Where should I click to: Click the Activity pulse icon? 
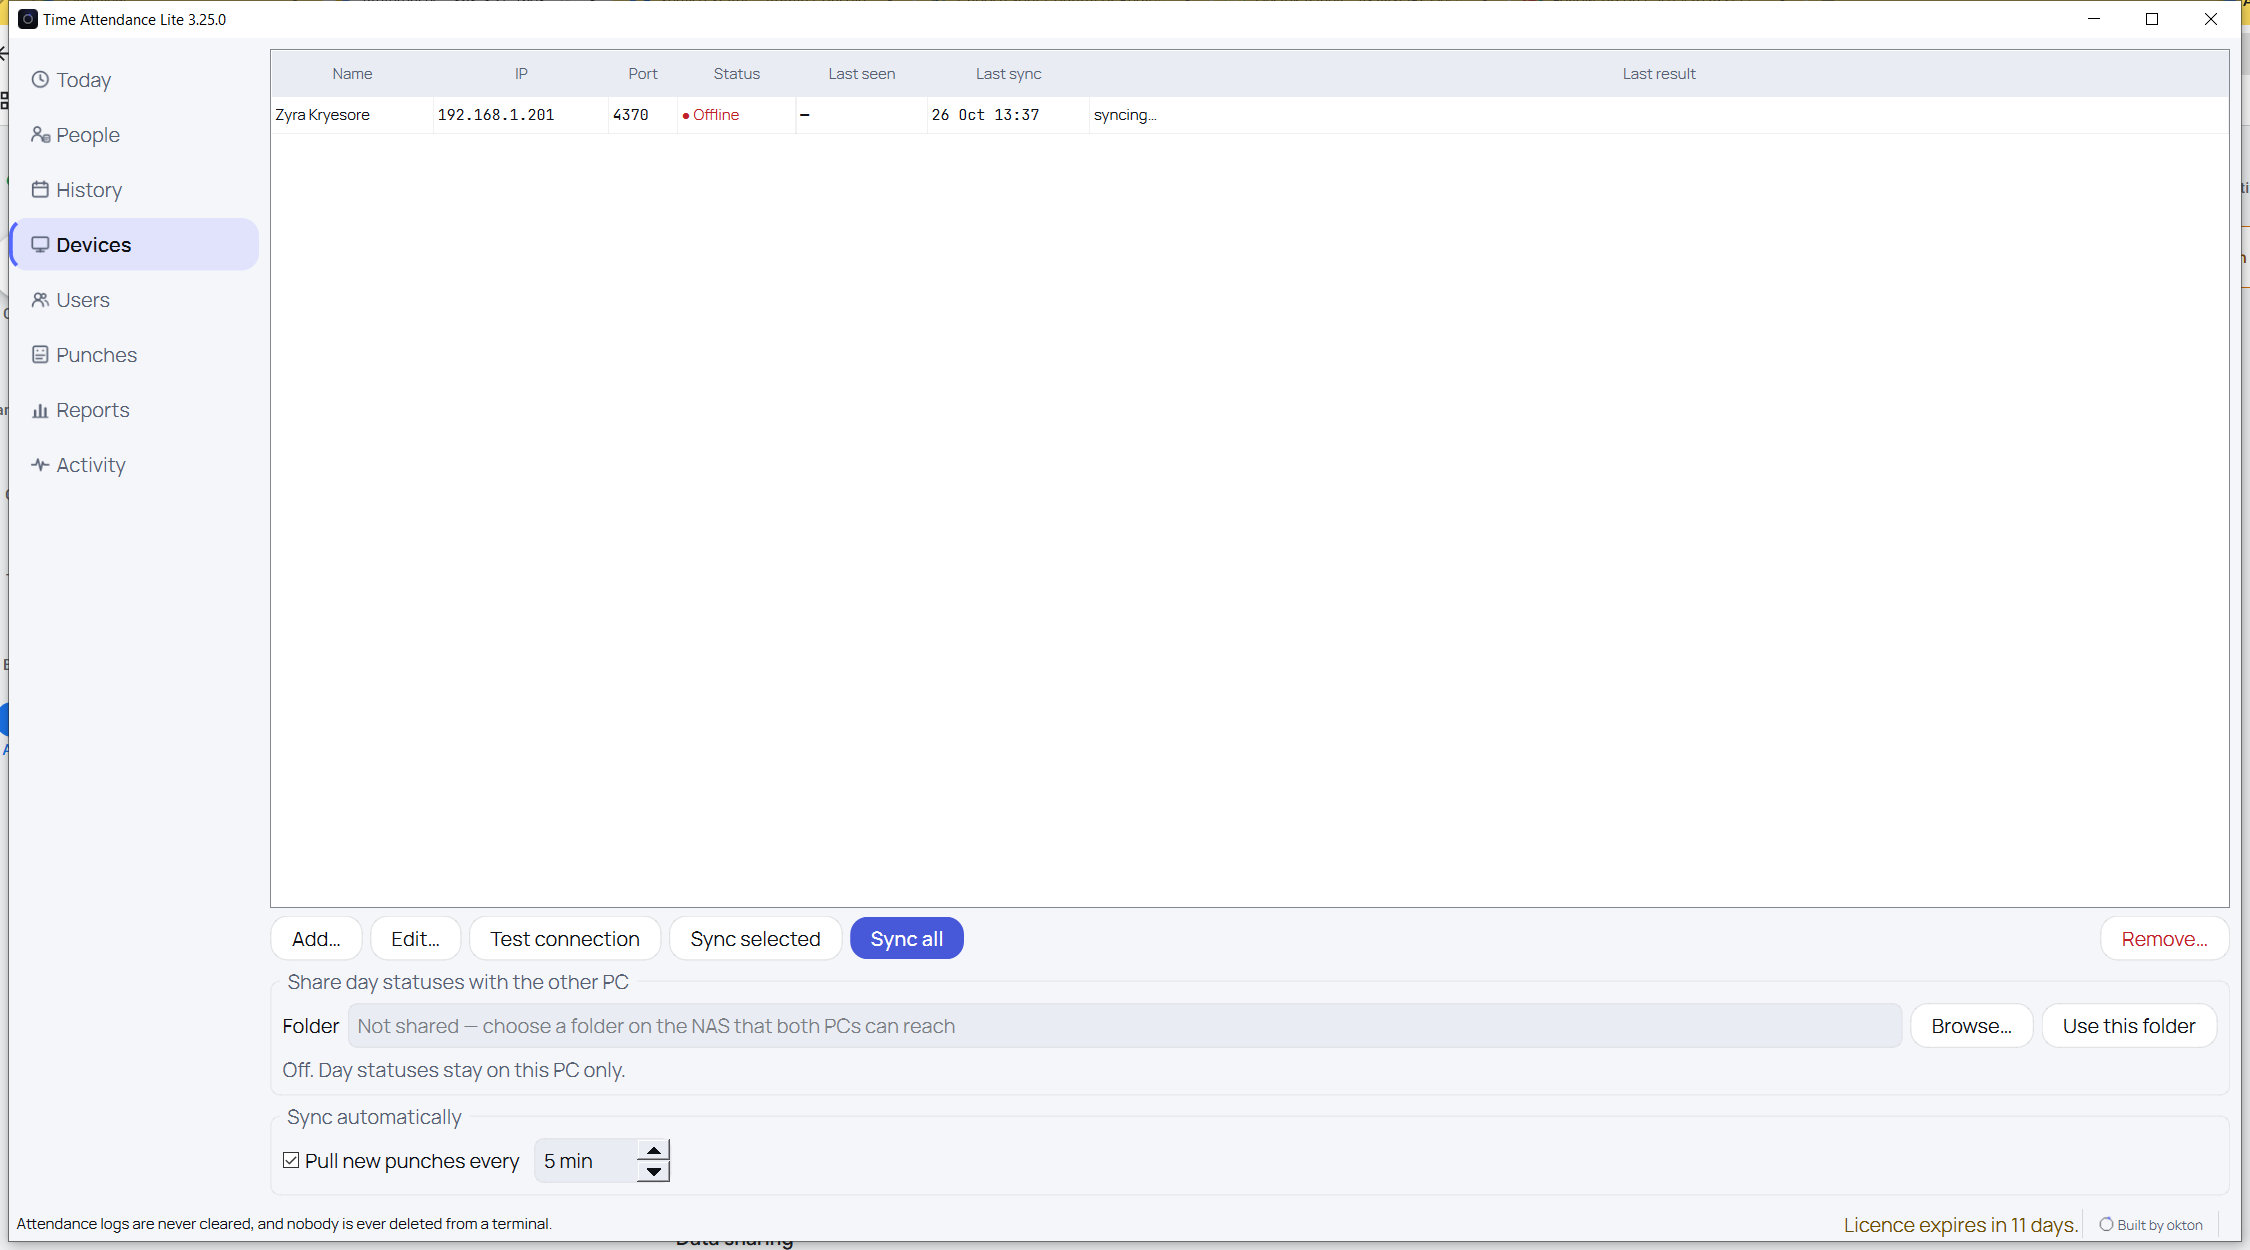coord(40,465)
